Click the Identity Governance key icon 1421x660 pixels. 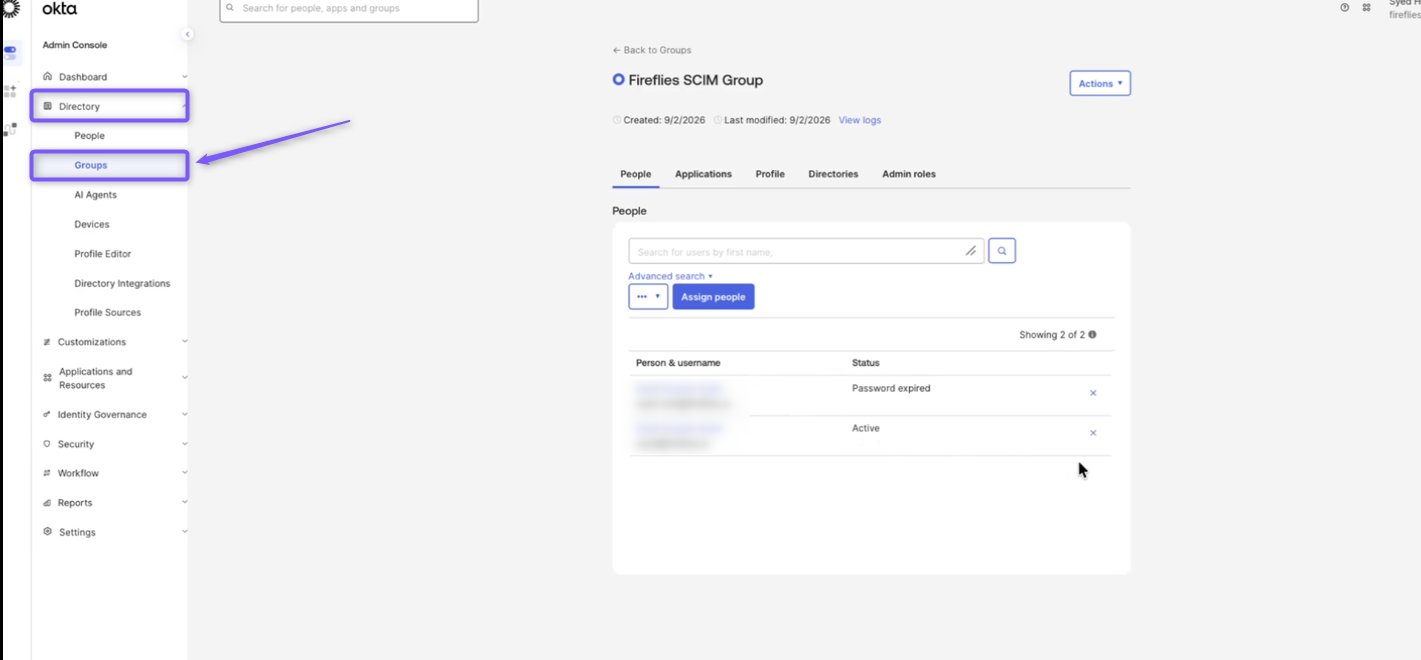click(47, 414)
